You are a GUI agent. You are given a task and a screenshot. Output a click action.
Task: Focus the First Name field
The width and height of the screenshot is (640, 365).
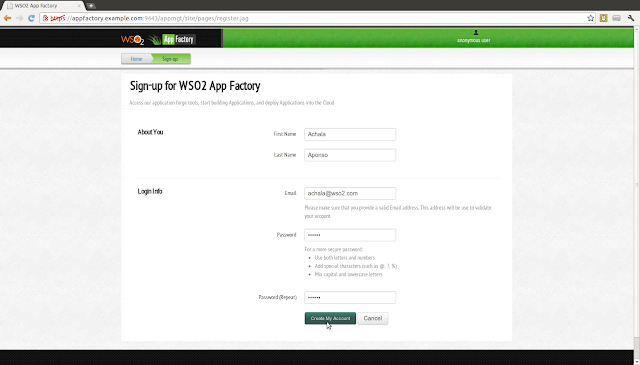pyautogui.click(x=350, y=134)
